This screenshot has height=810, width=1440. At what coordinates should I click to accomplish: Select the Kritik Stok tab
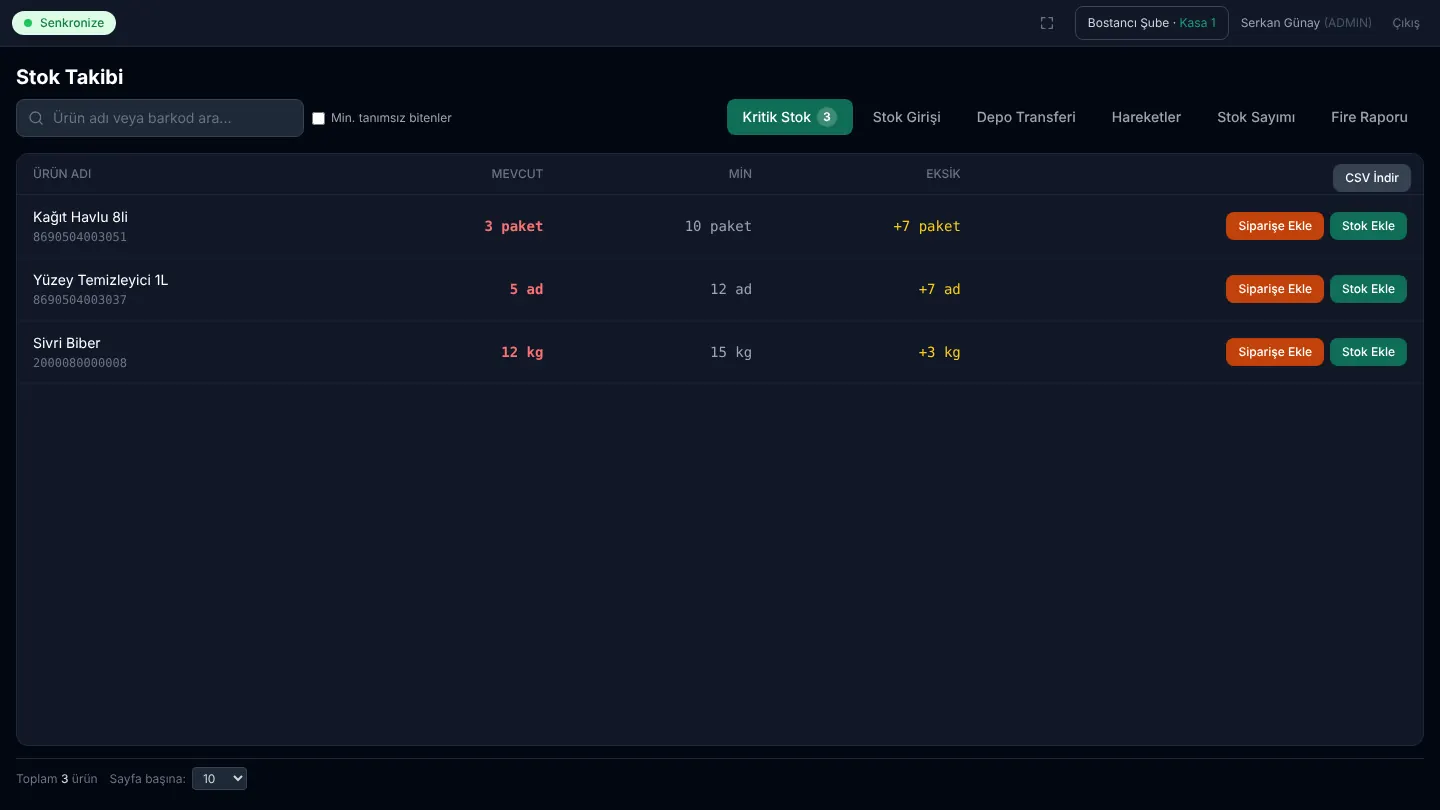[x=789, y=117]
